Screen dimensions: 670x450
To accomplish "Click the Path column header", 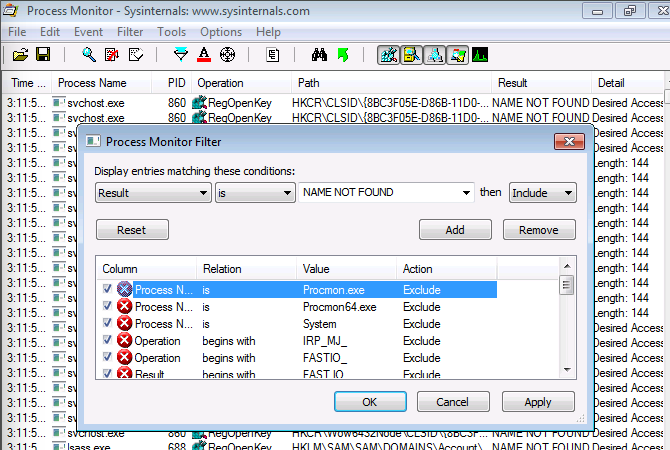I will (x=391, y=83).
